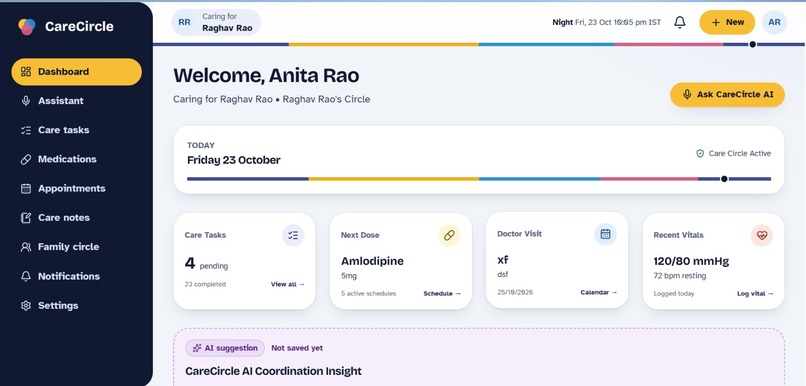The height and width of the screenshot is (386, 806).
Task: Click the Recent Vitals heart icon
Action: tap(762, 235)
